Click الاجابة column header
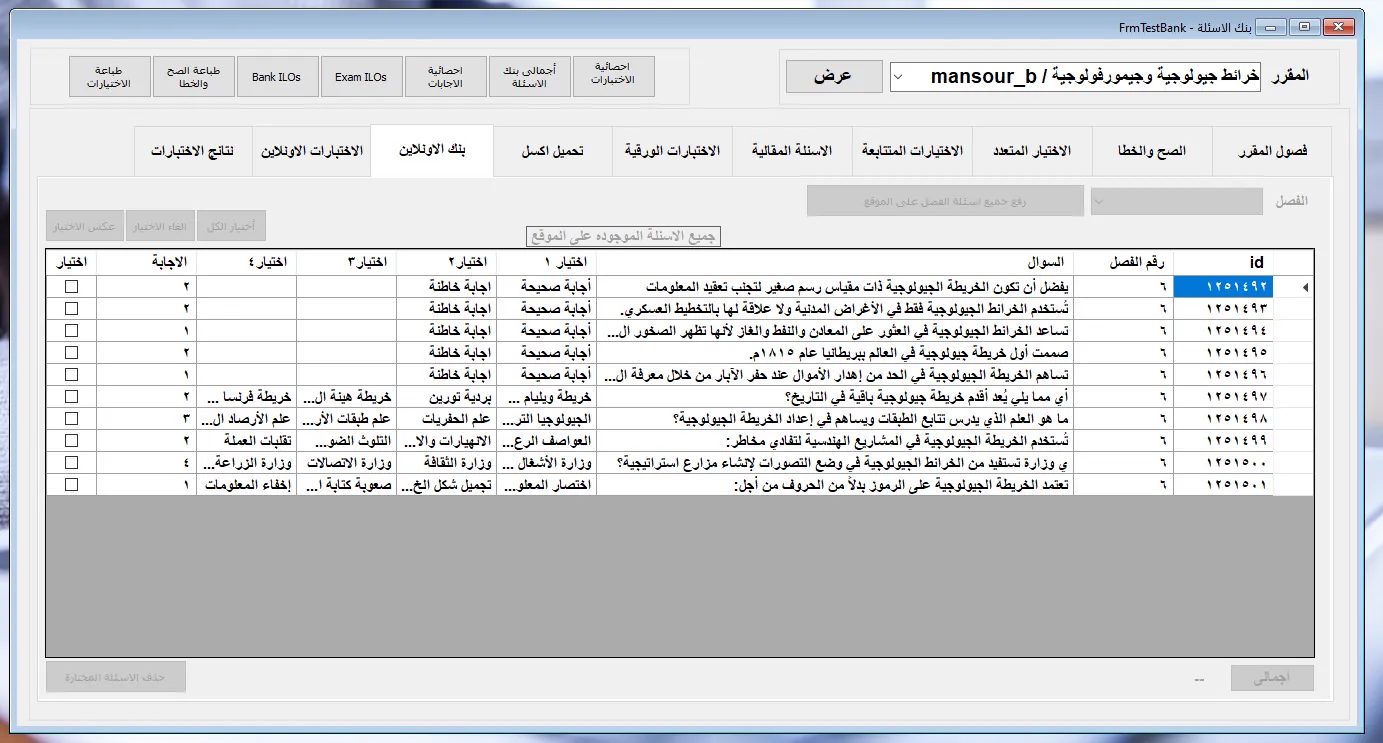 coord(146,262)
